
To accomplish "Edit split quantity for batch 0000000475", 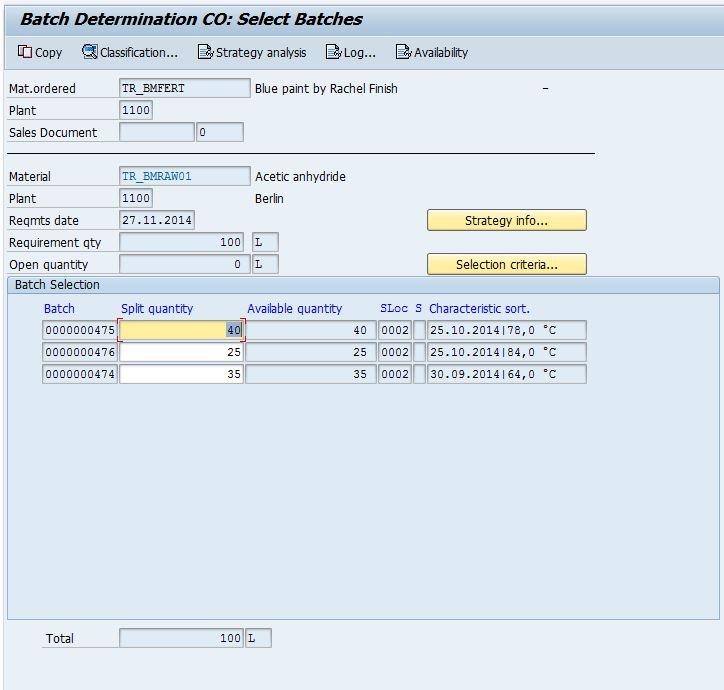I will tap(181, 330).
